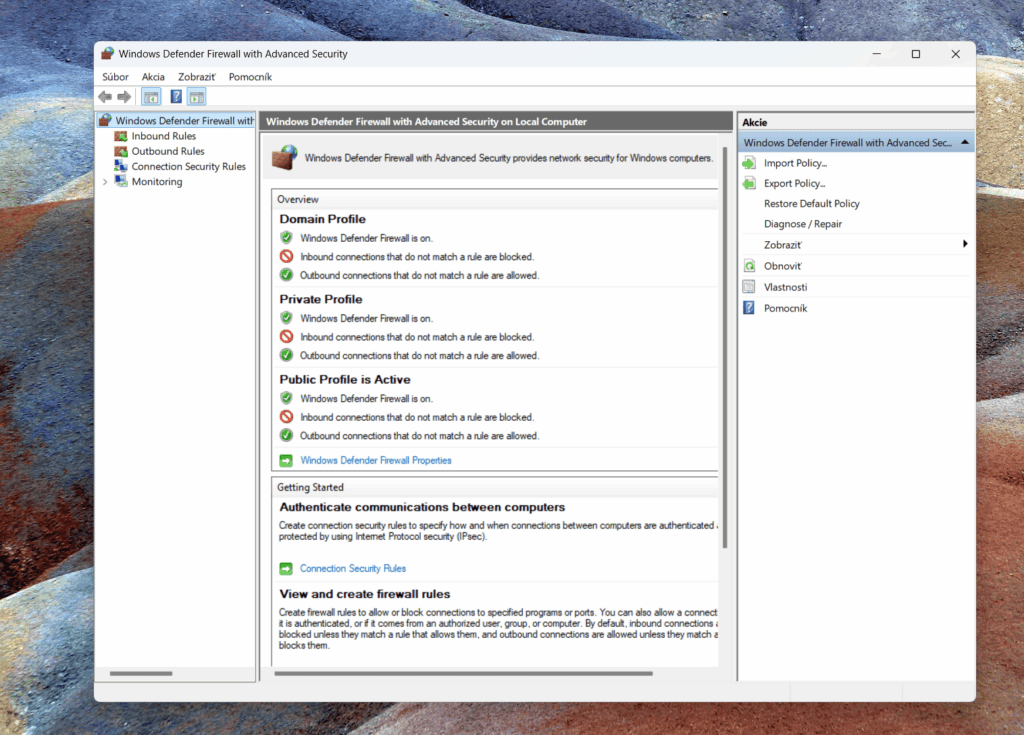Click the center pane vertical scrollbar
This screenshot has width=1024, height=735.
(x=725, y=347)
